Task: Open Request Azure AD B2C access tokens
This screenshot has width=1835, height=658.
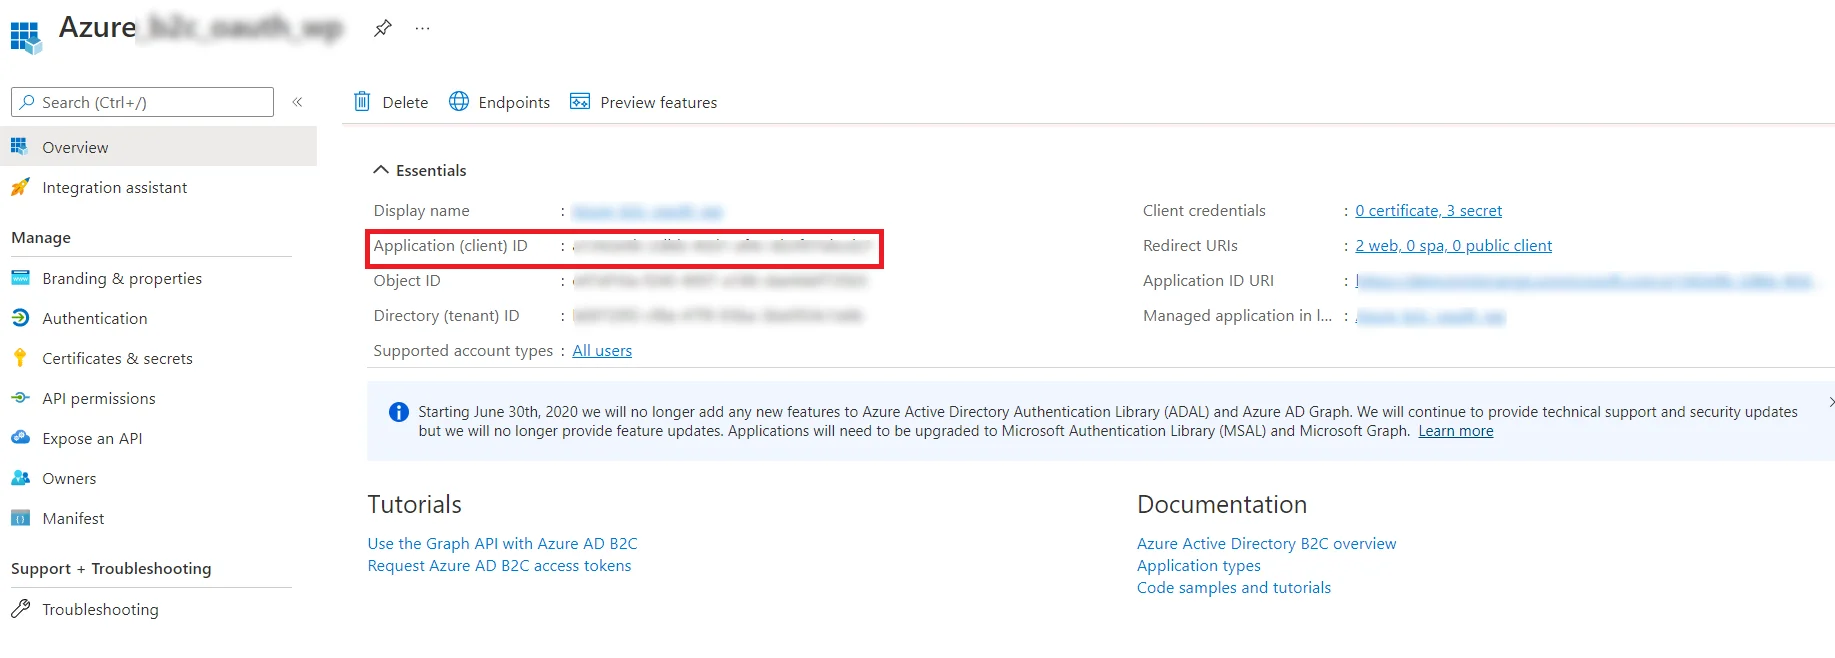Action: [499, 566]
